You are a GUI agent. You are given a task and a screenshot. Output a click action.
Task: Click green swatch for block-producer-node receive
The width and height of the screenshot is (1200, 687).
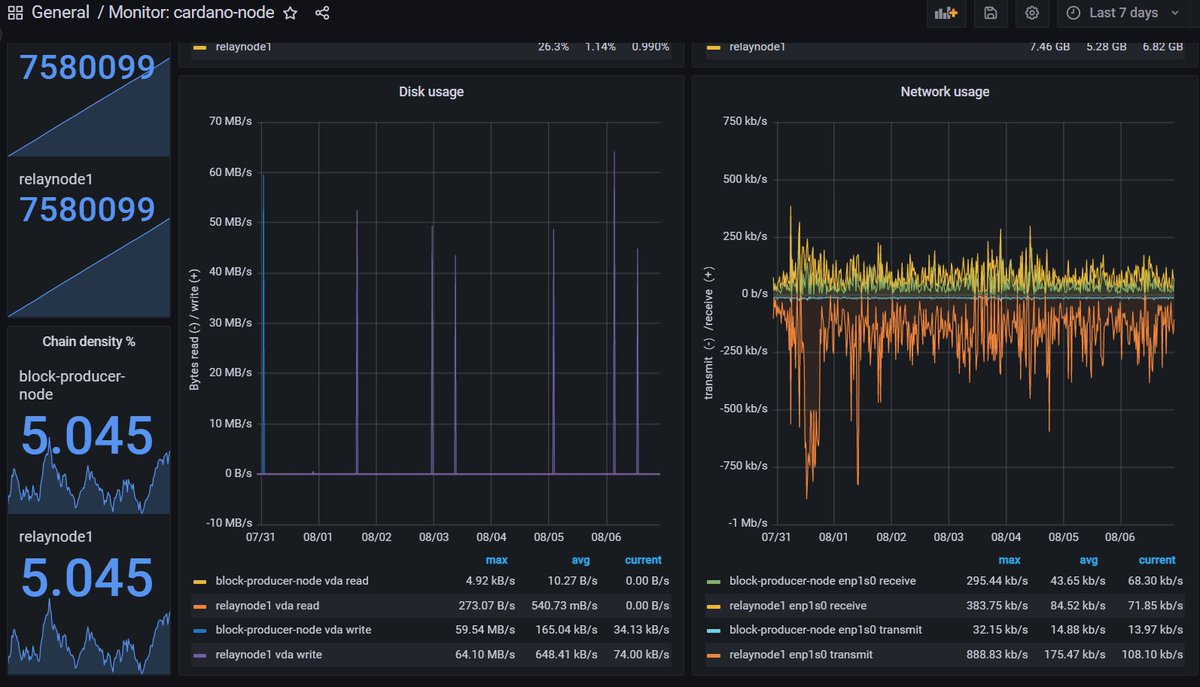[x=714, y=581]
